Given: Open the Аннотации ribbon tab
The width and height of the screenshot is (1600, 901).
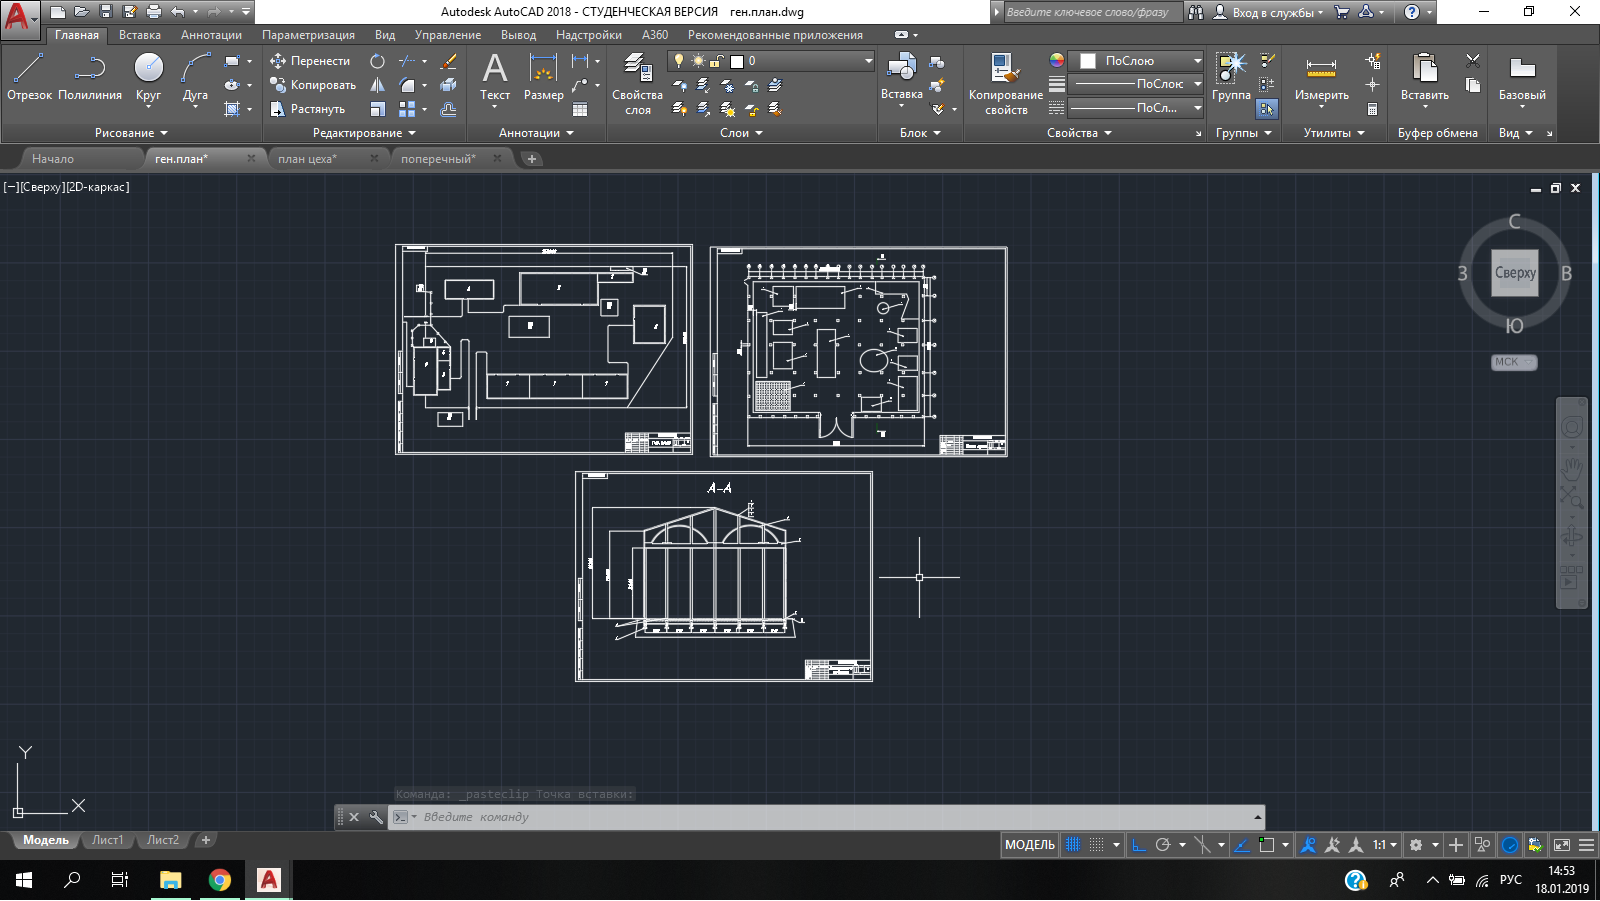Looking at the screenshot, I should pyautogui.click(x=211, y=35).
